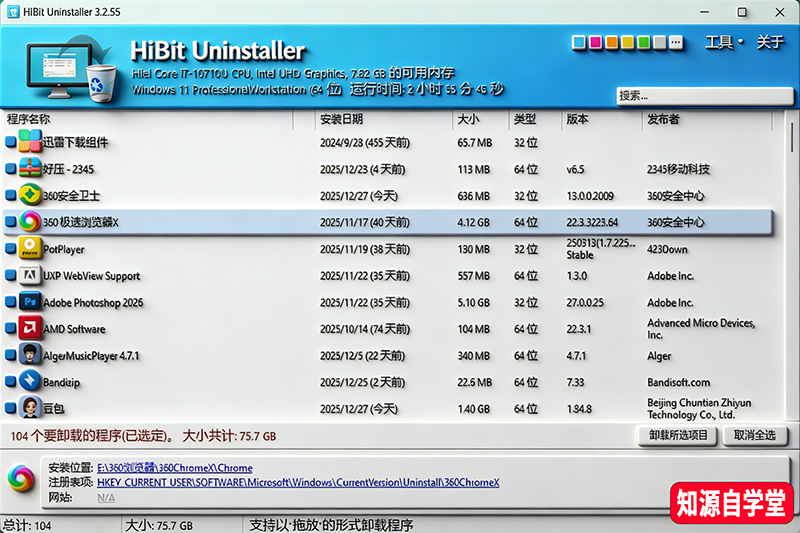800x533 pixels.
Task: Click the UXP WebView Support icon
Action: (30, 275)
